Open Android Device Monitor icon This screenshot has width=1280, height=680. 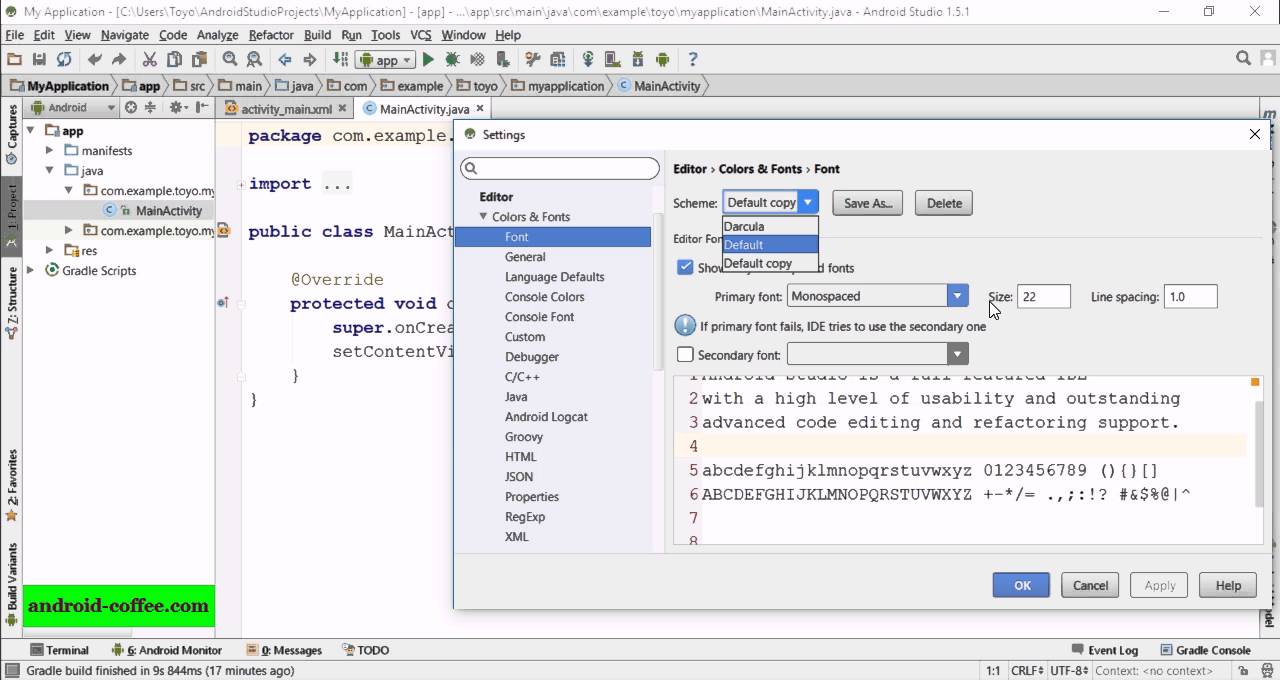(662, 60)
